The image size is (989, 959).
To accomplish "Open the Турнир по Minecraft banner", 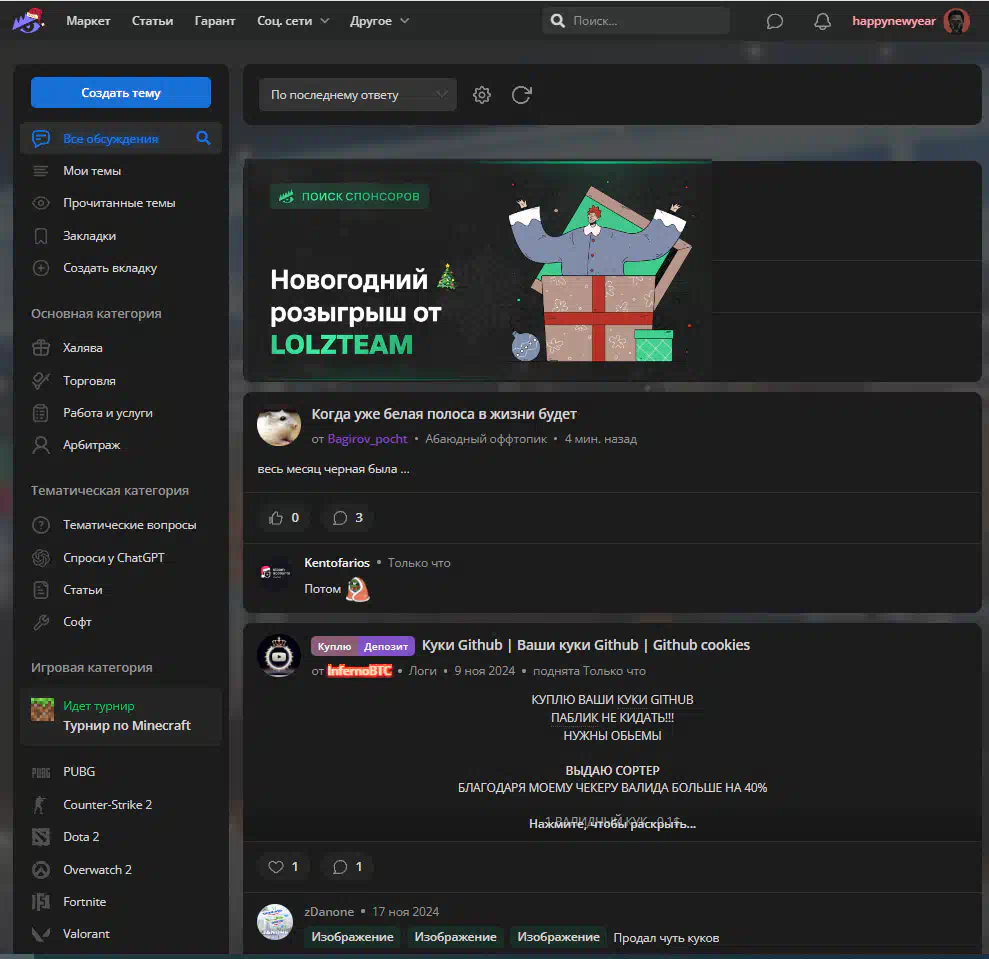I will tap(121, 717).
